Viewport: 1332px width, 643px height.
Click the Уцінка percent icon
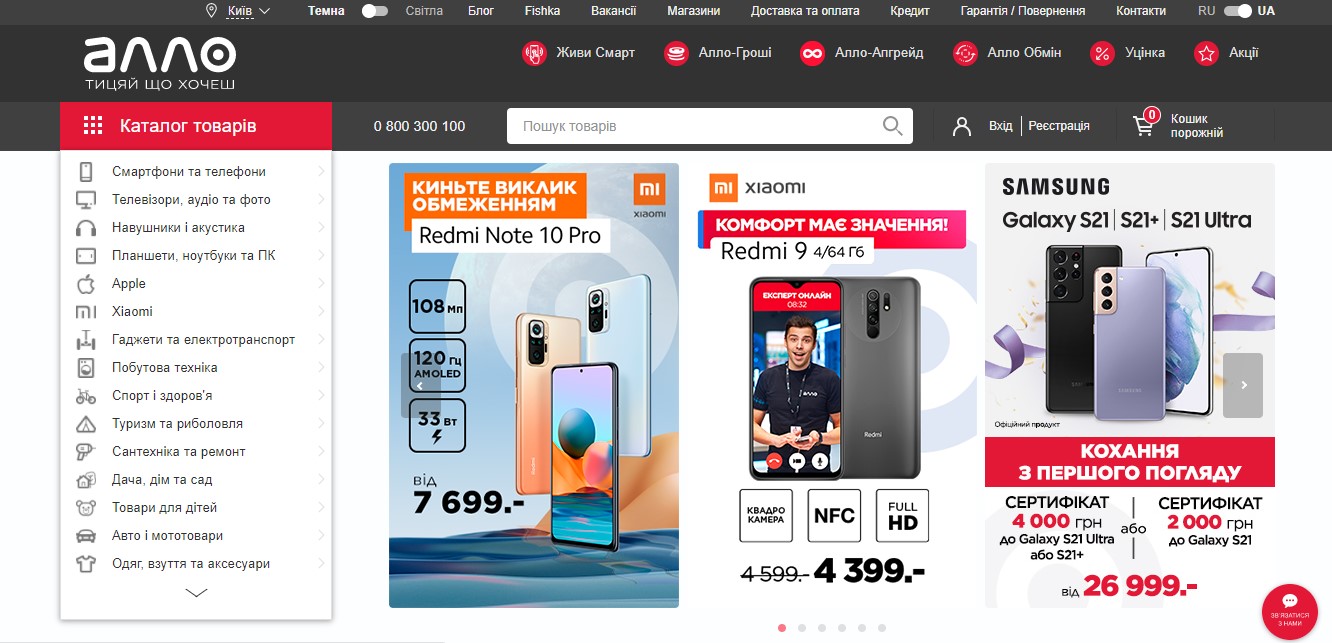click(1102, 53)
